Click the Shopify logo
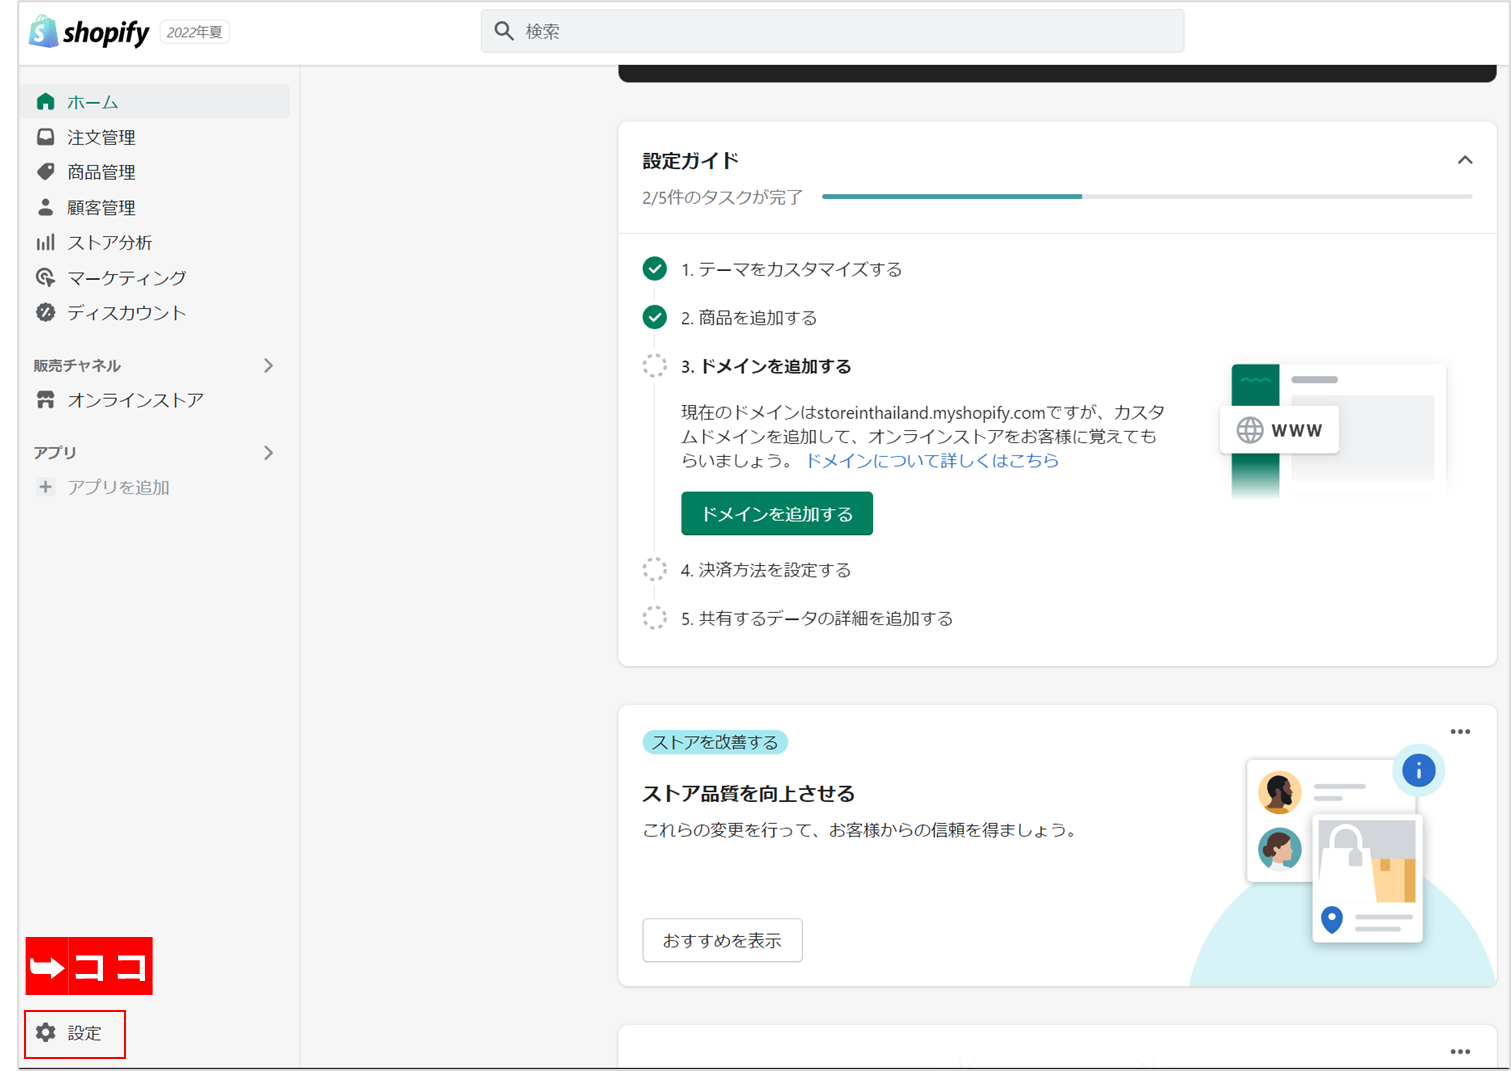 point(89,32)
